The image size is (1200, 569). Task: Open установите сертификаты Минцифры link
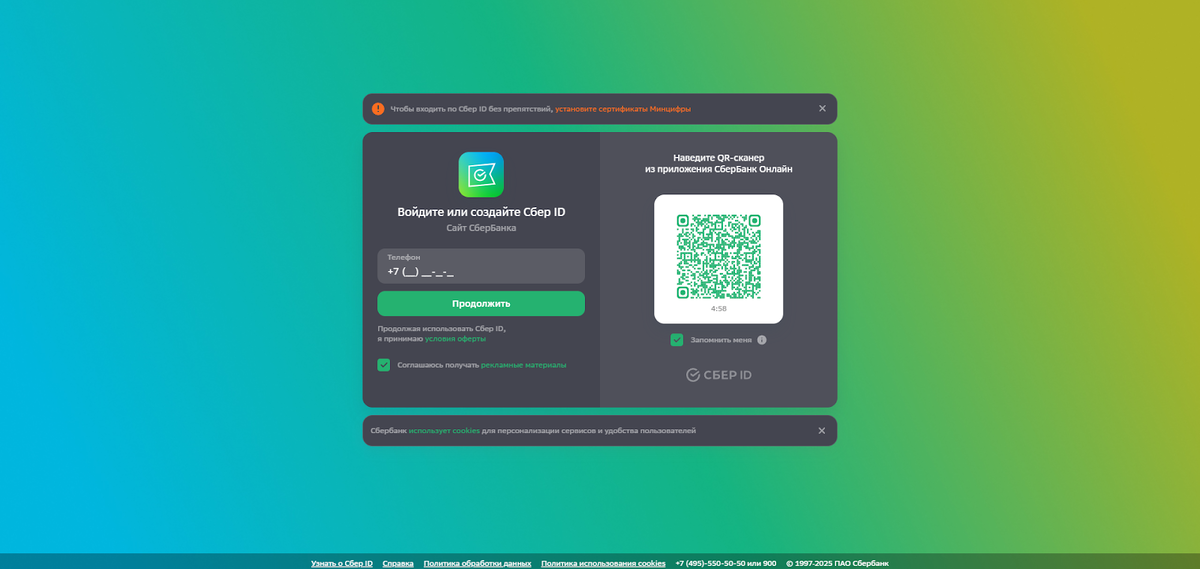(x=623, y=109)
